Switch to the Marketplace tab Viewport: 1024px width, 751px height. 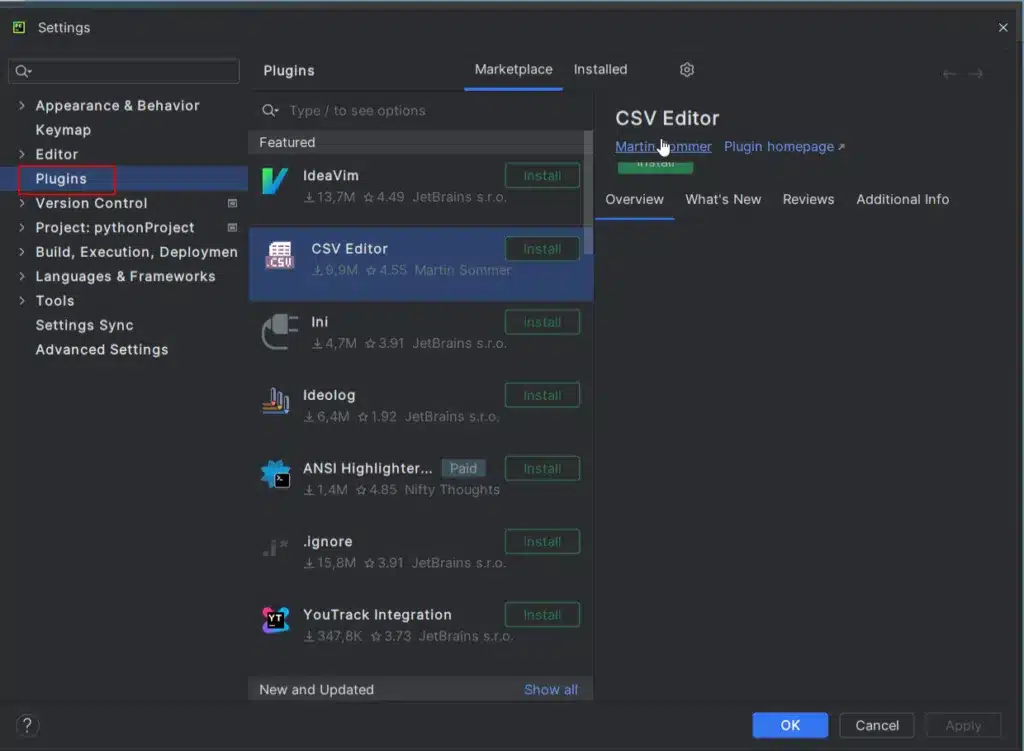513,69
